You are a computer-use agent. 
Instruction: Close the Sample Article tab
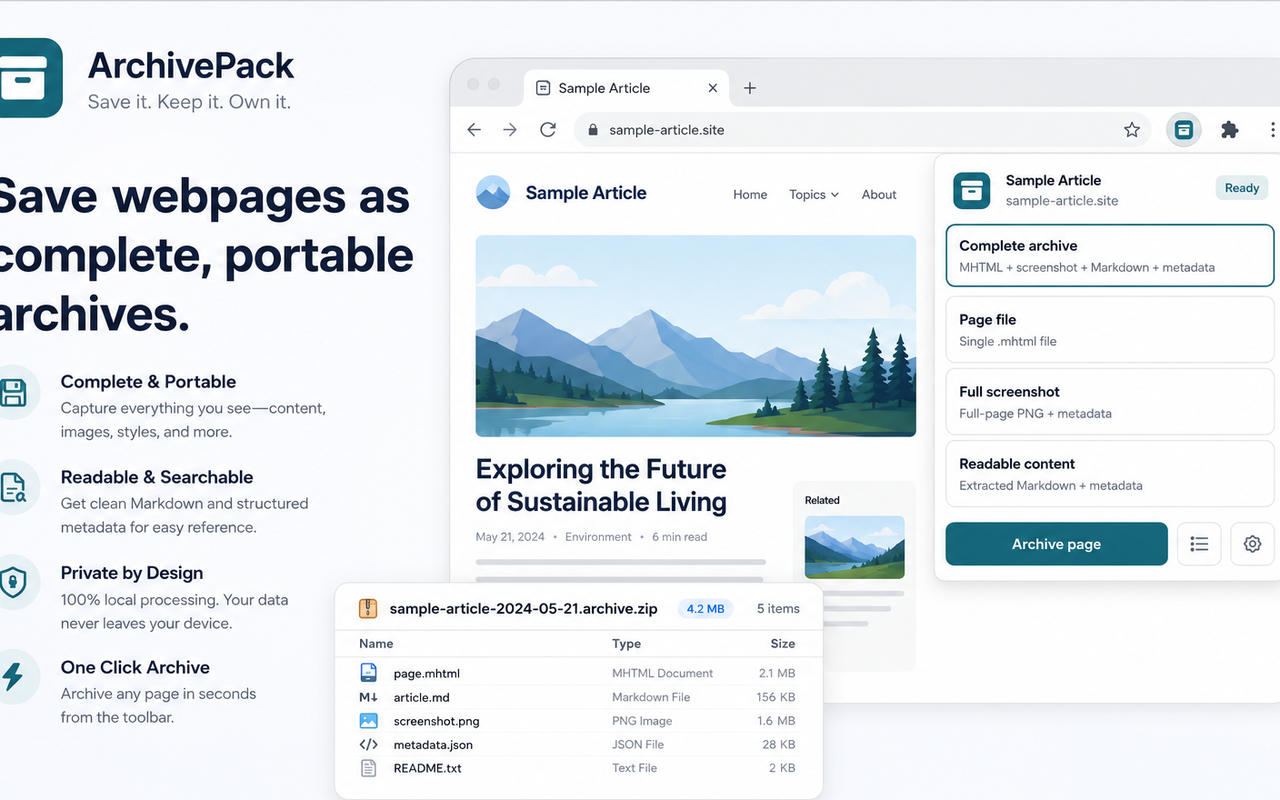click(713, 88)
